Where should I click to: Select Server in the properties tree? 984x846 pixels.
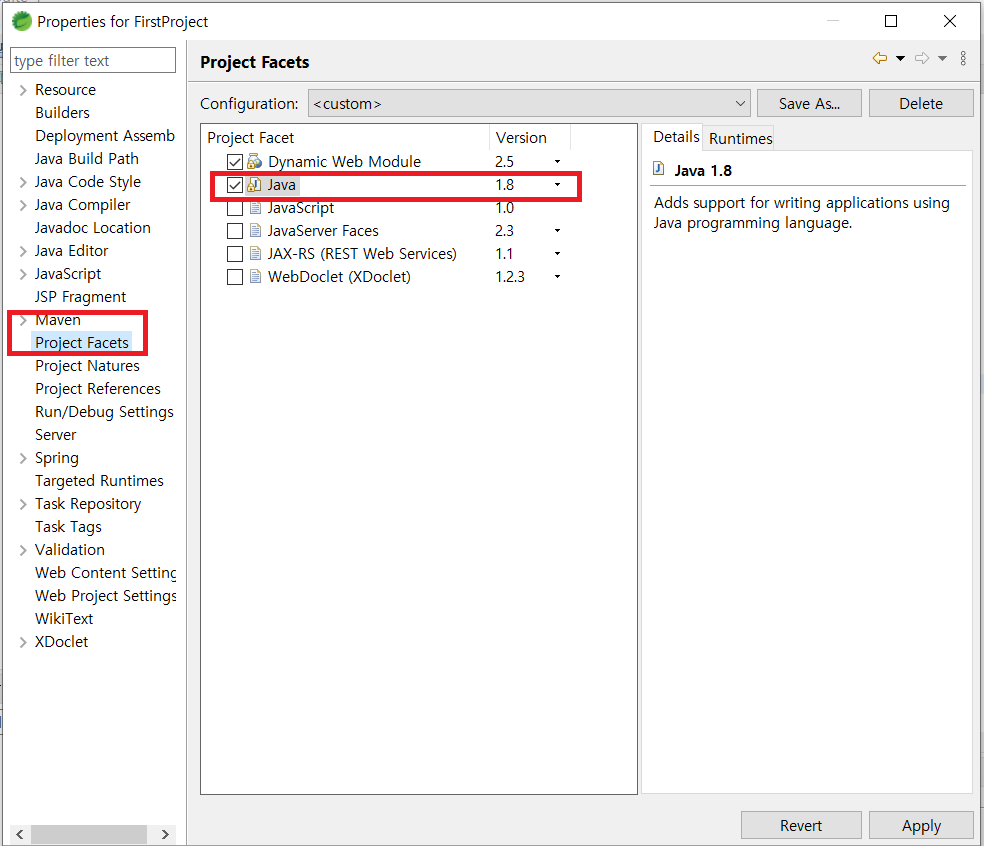coord(55,435)
